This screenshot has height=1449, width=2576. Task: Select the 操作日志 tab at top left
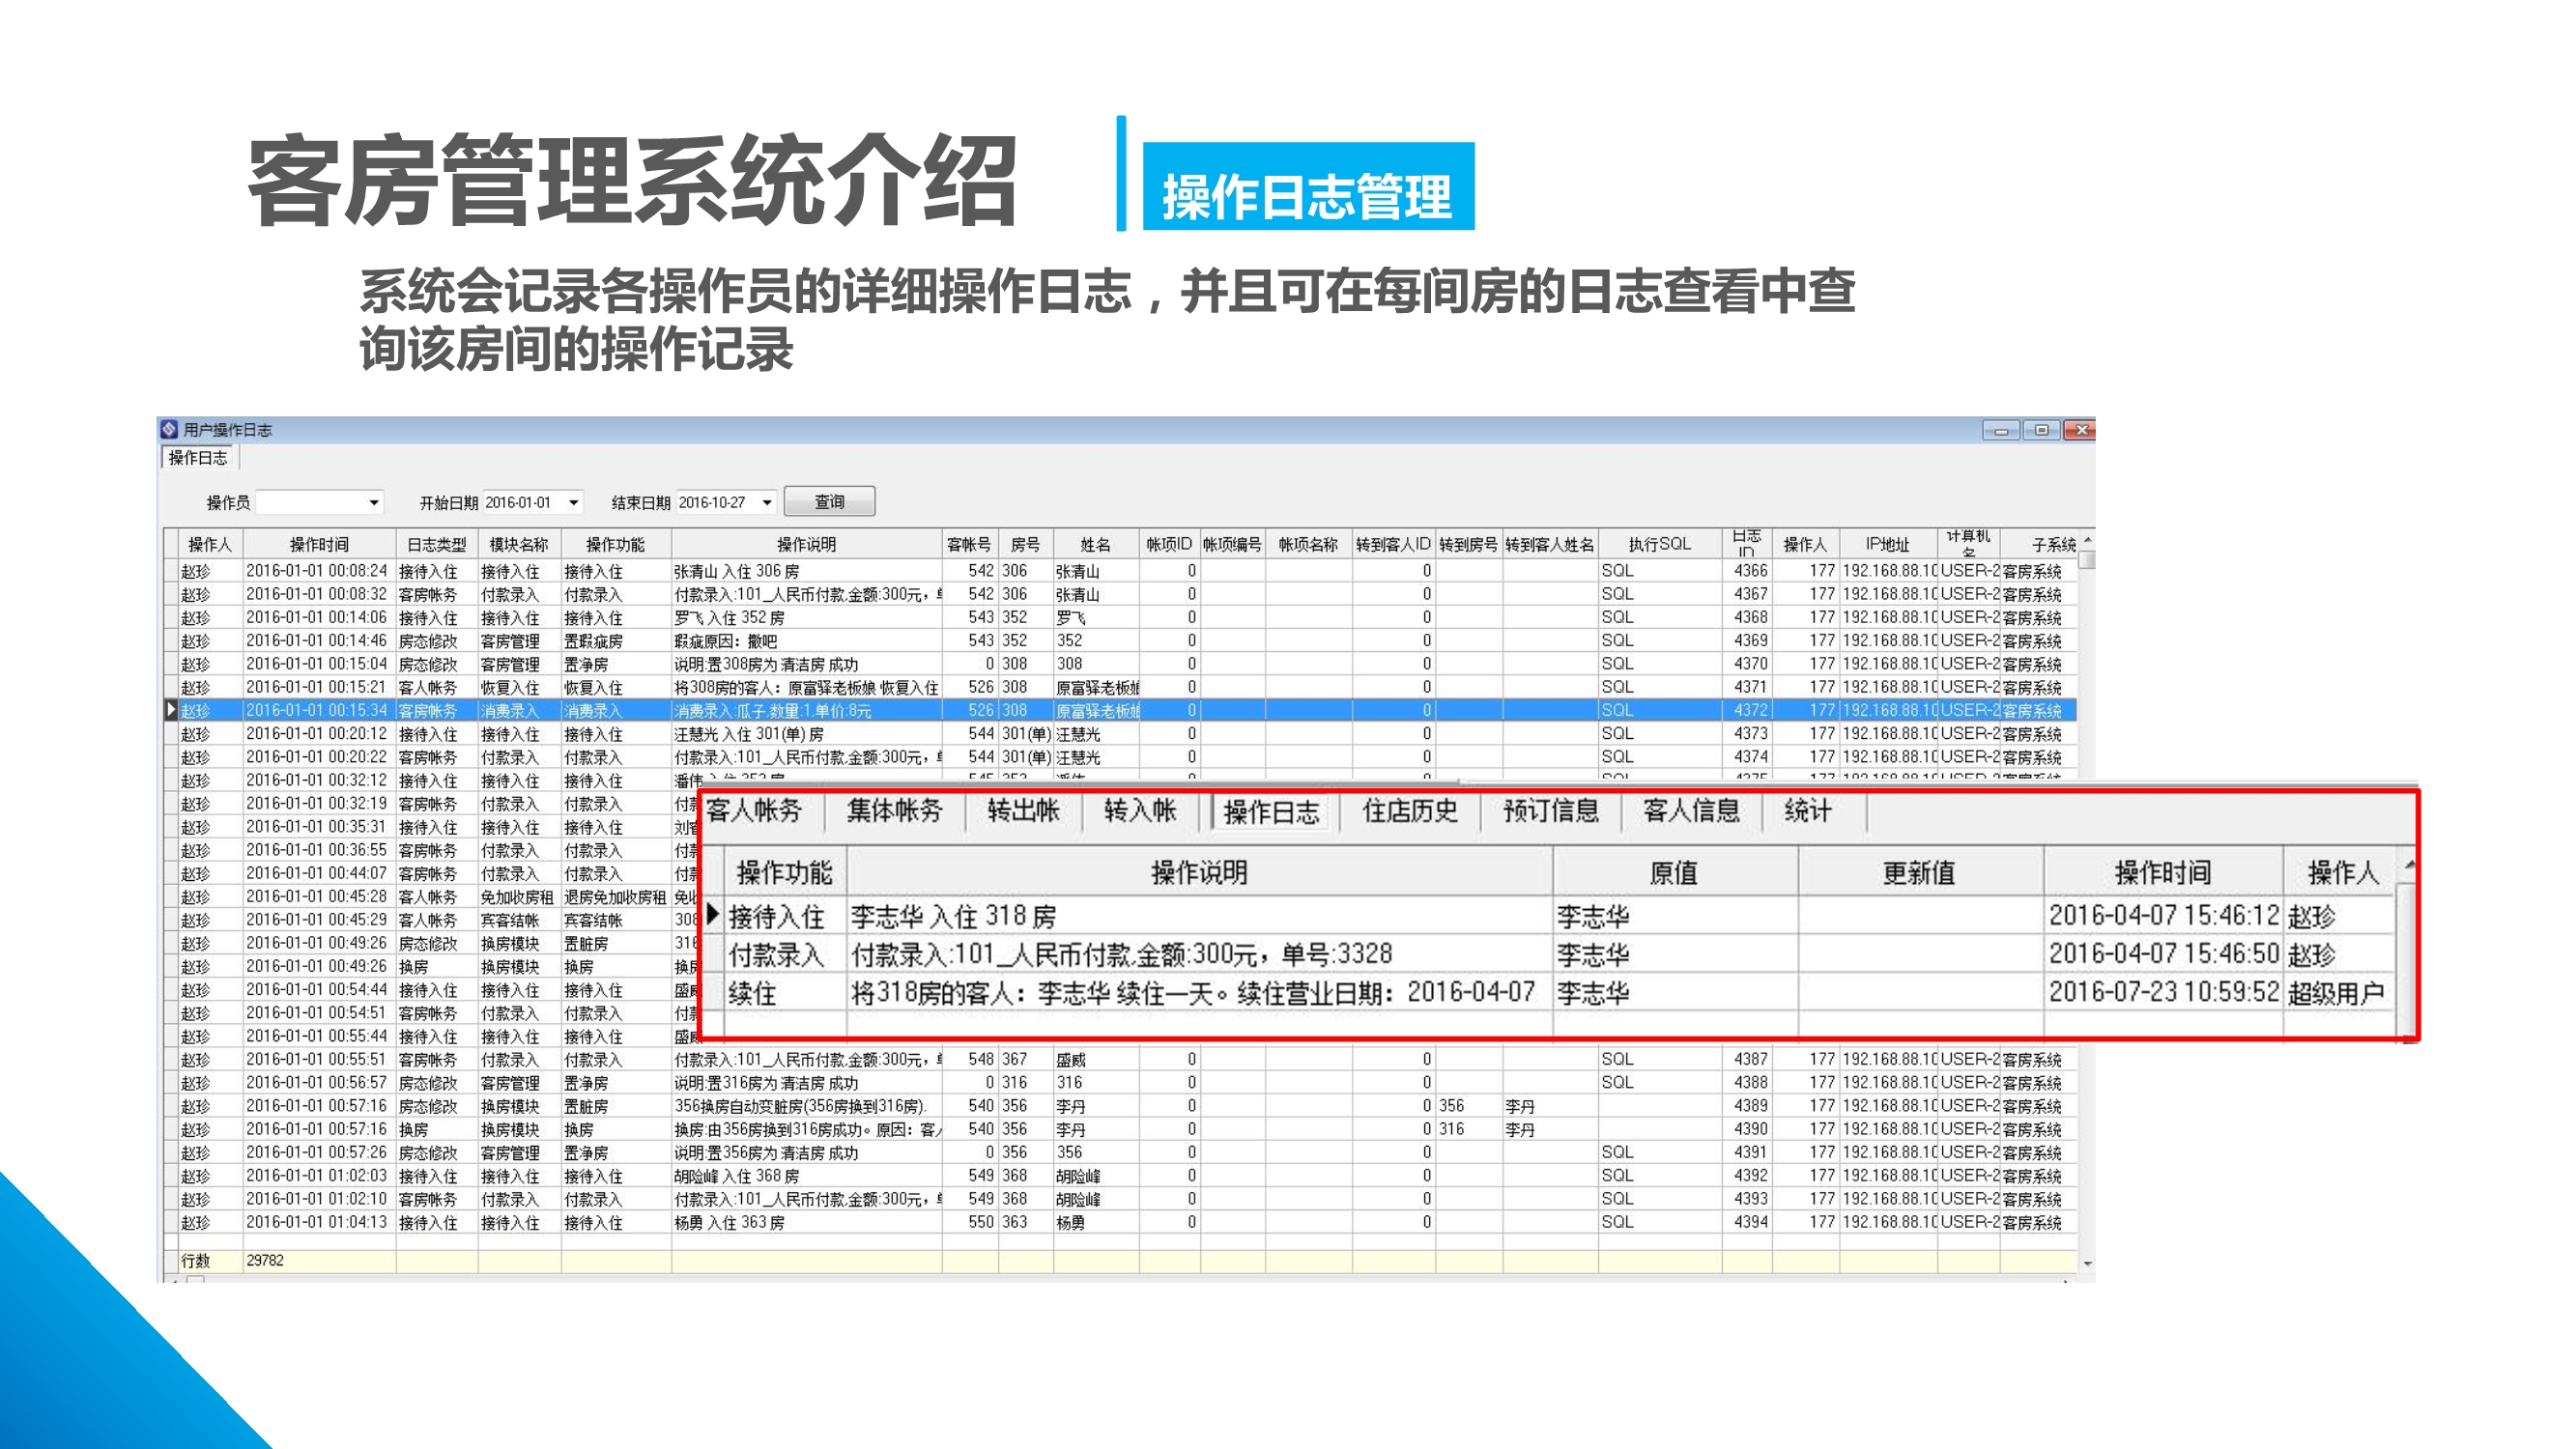point(198,458)
